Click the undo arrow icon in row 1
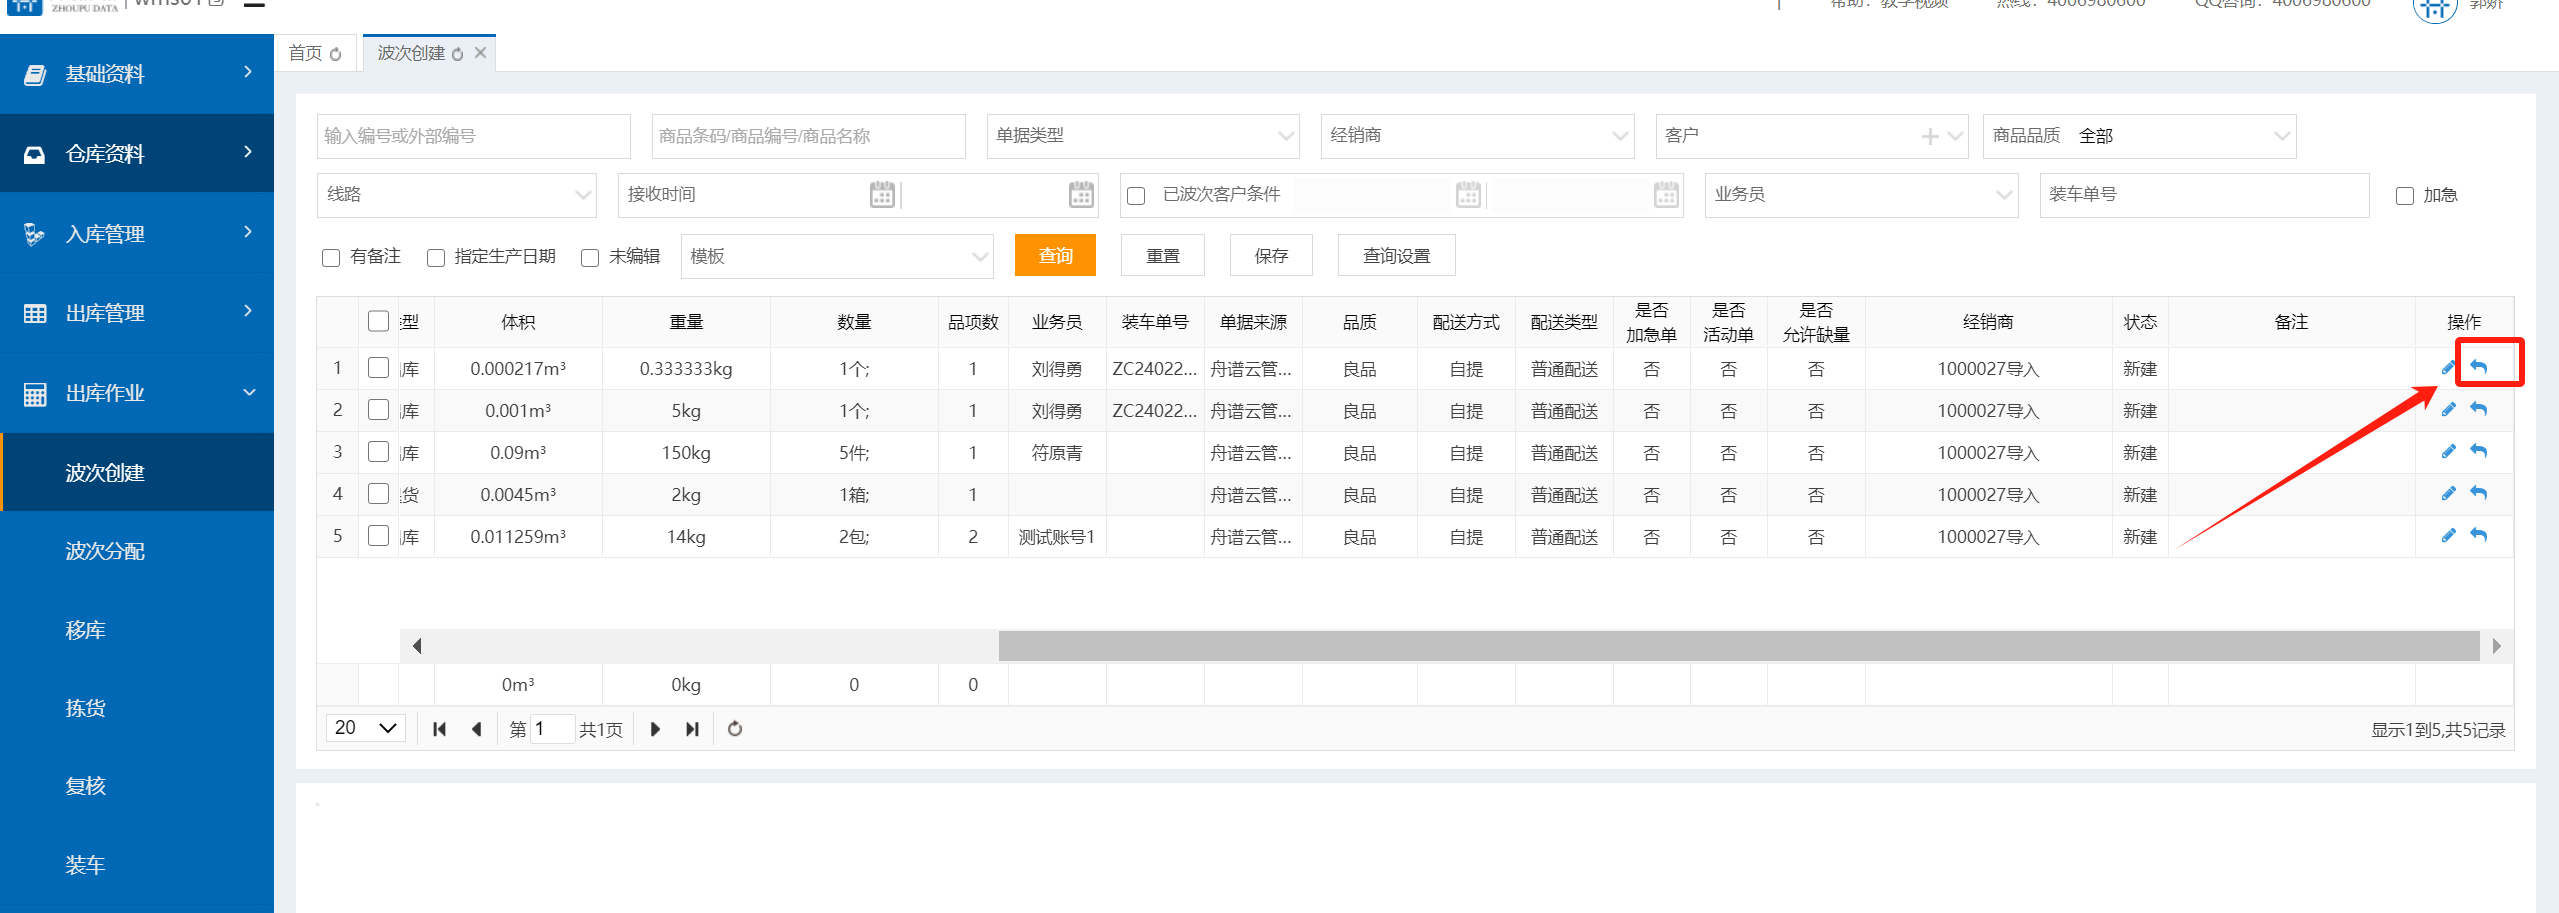The image size is (2559, 913). click(2479, 367)
